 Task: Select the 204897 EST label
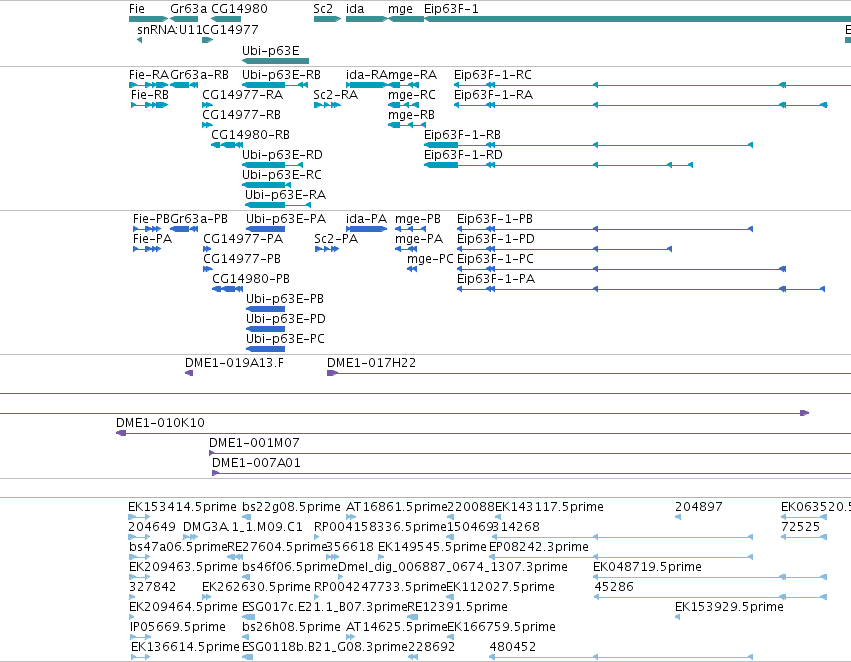[x=698, y=507]
